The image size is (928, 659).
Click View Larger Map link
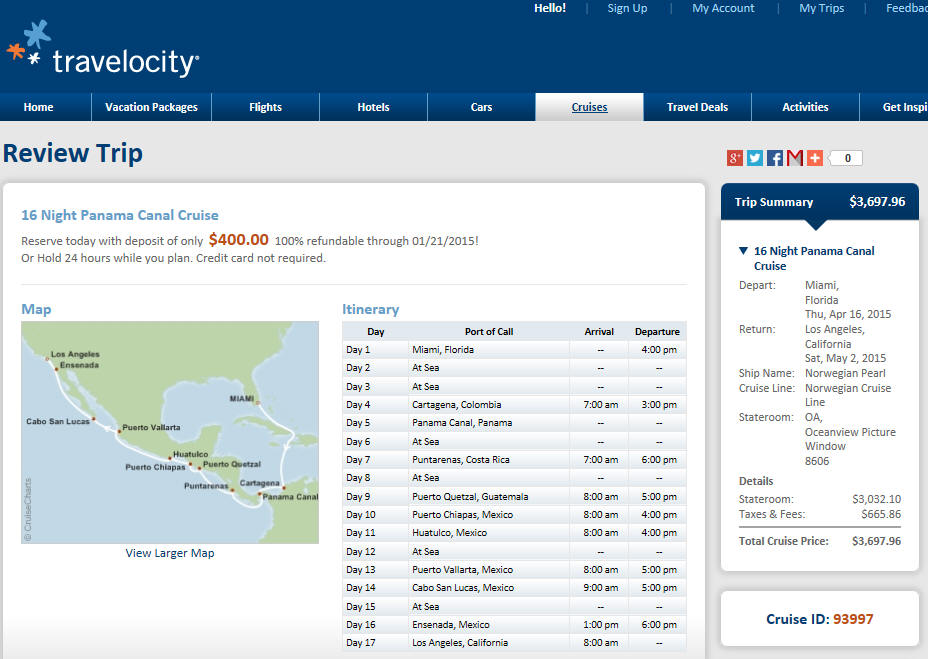click(170, 553)
